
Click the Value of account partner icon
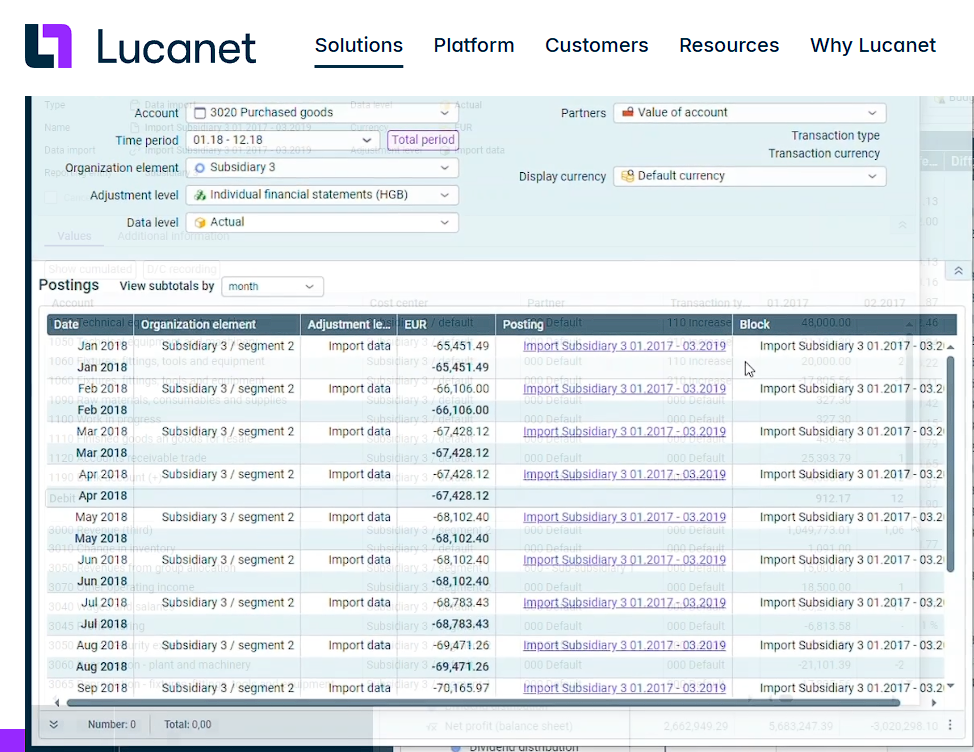(x=628, y=112)
